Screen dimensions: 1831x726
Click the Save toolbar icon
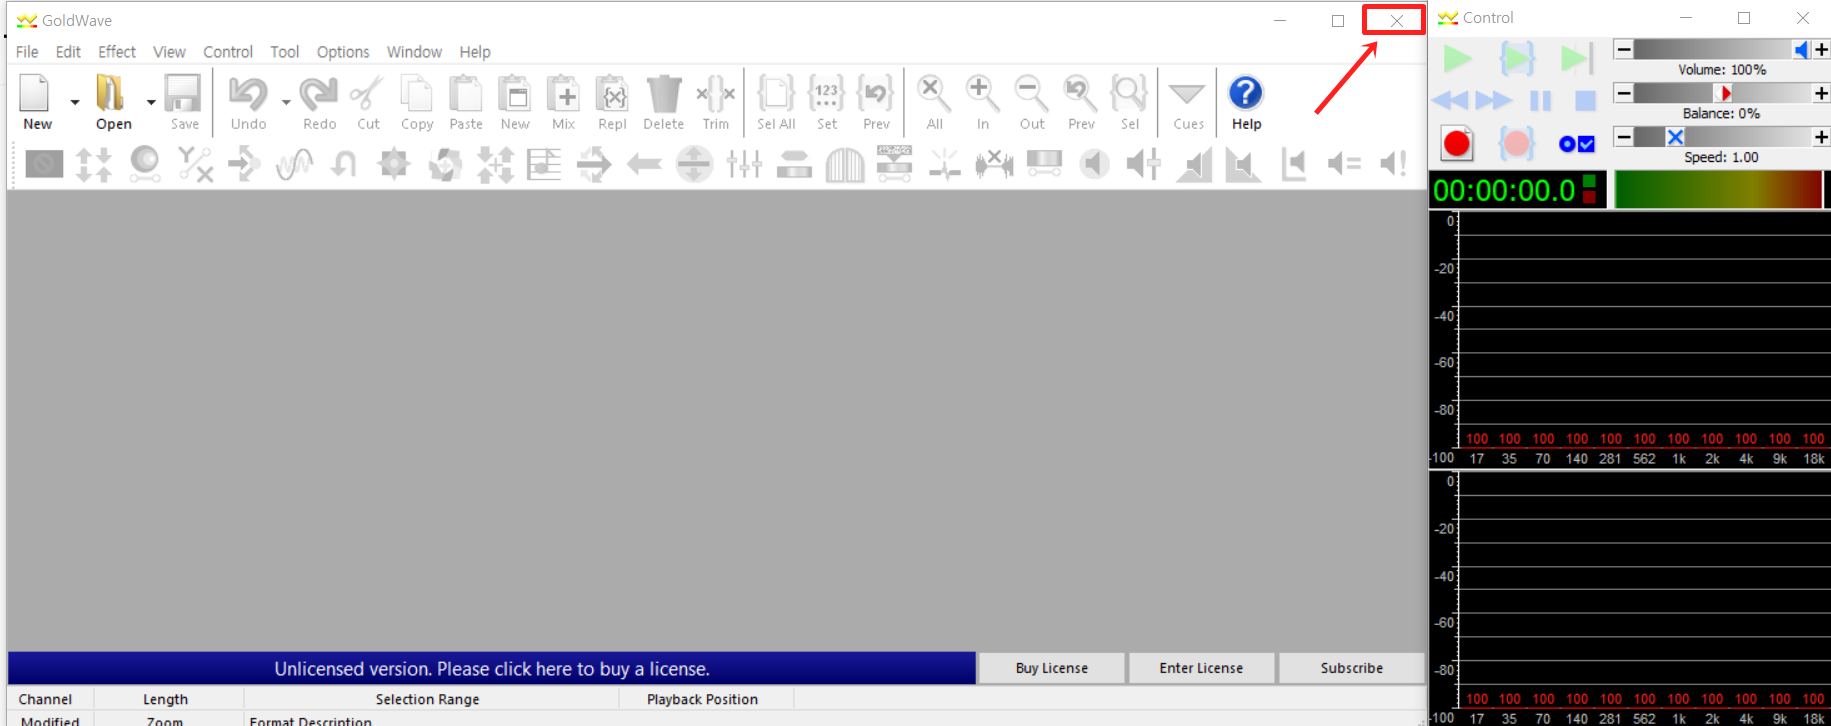(x=183, y=94)
